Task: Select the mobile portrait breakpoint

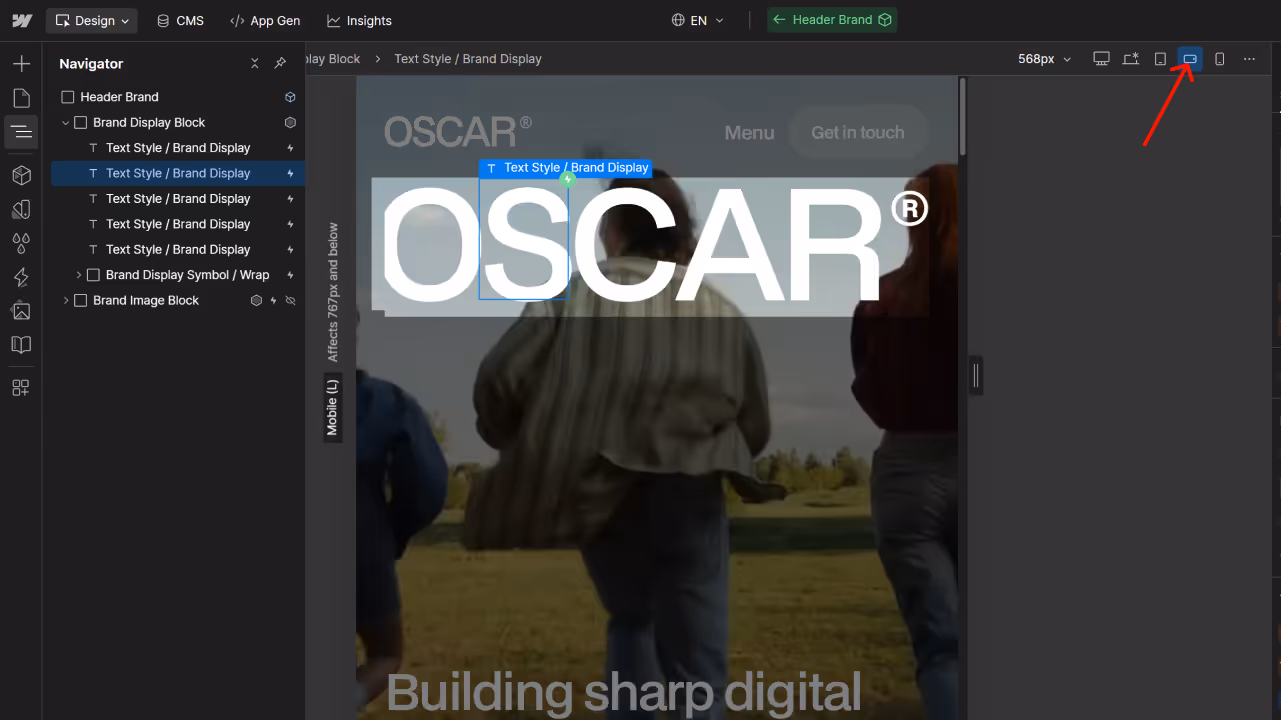Action: point(1219,58)
